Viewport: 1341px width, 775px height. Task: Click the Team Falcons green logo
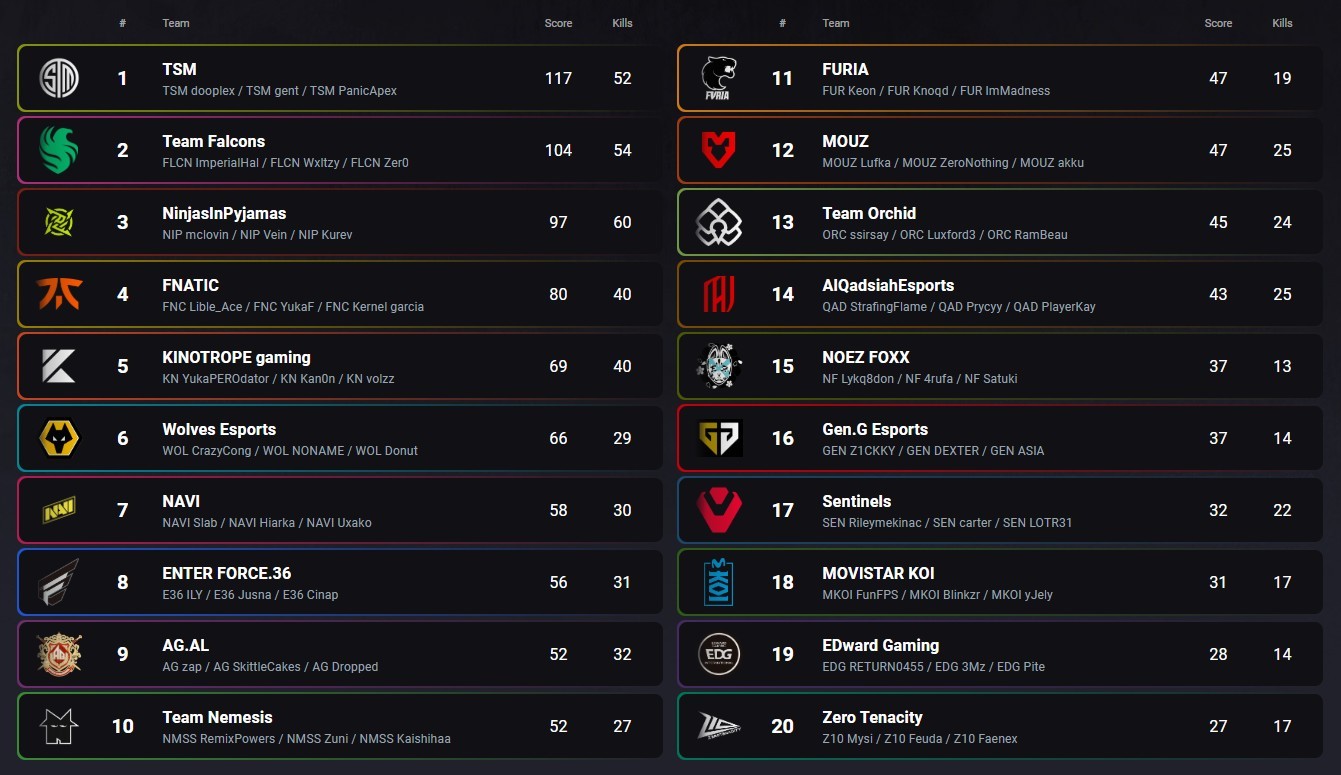click(59, 150)
